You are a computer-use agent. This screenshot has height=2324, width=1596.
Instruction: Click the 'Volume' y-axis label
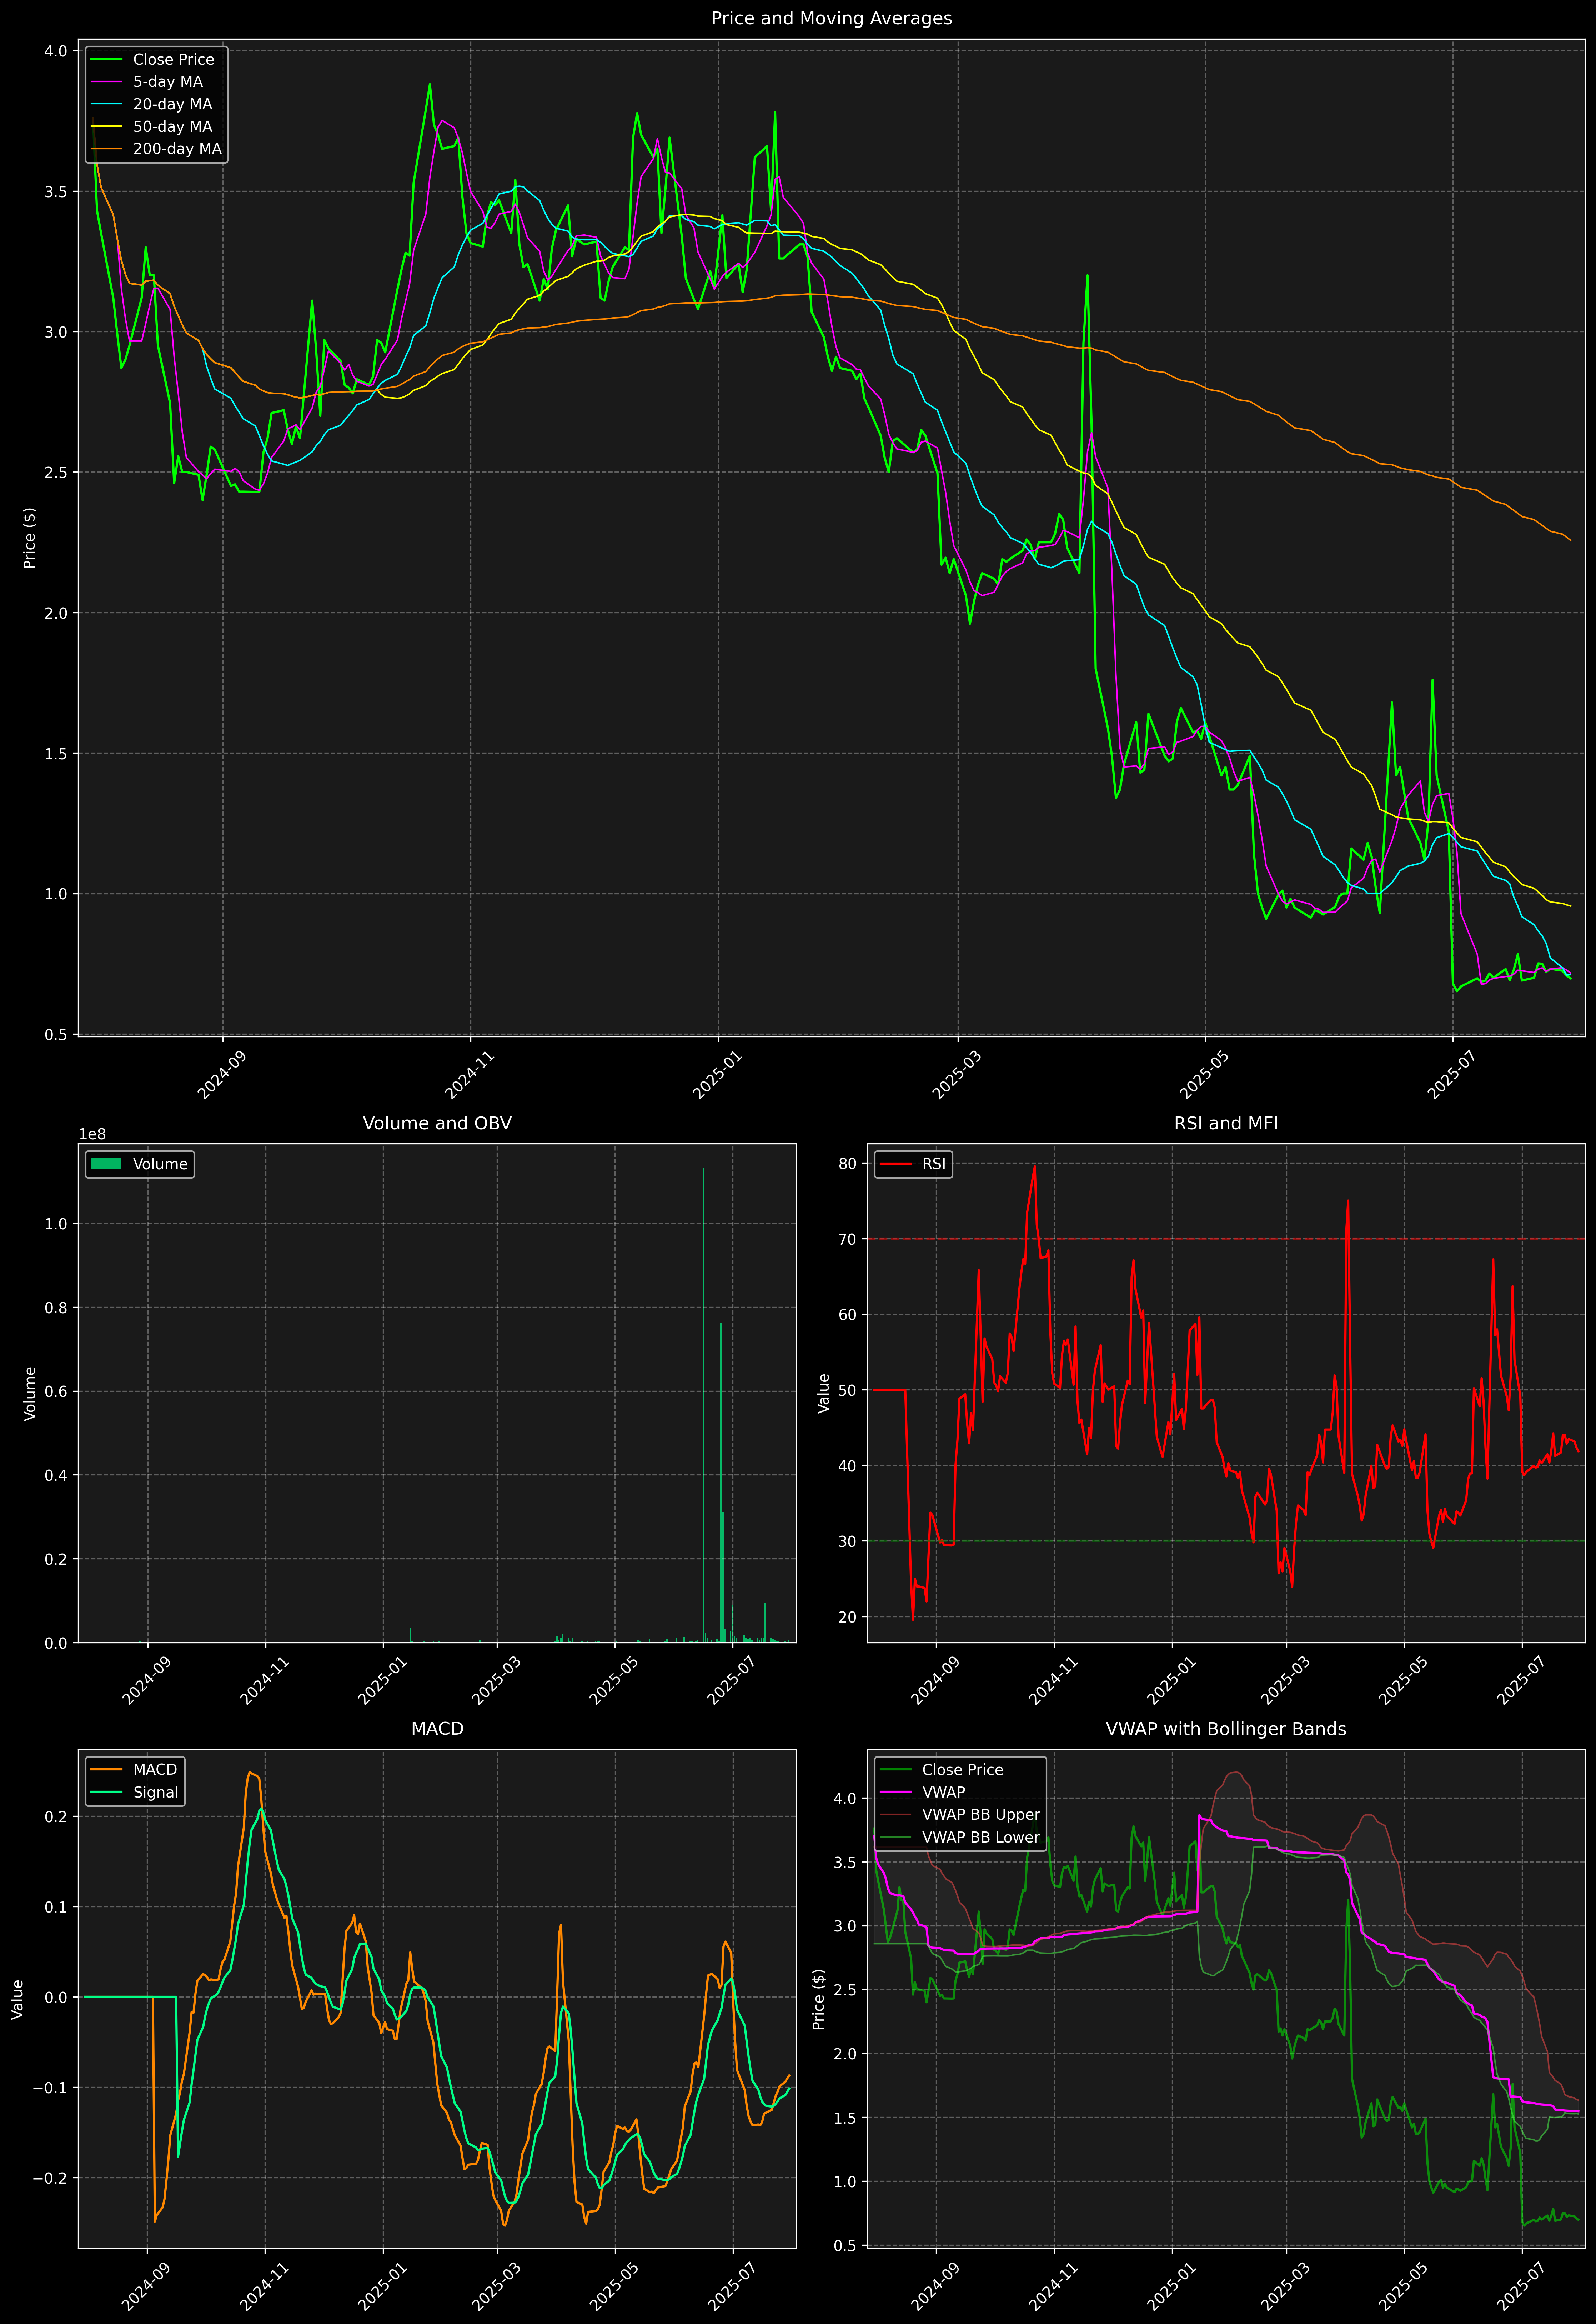click(30, 1393)
